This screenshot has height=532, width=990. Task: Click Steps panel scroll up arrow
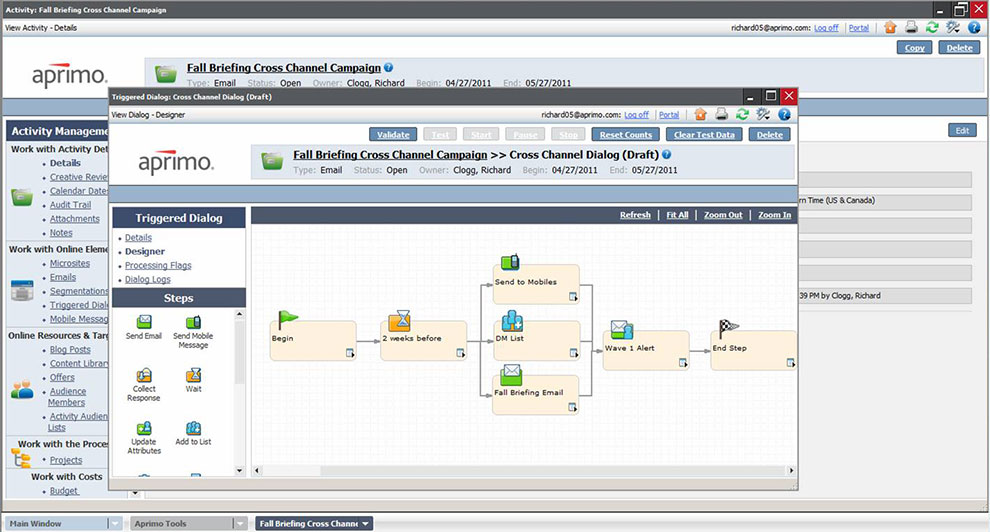[239, 314]
